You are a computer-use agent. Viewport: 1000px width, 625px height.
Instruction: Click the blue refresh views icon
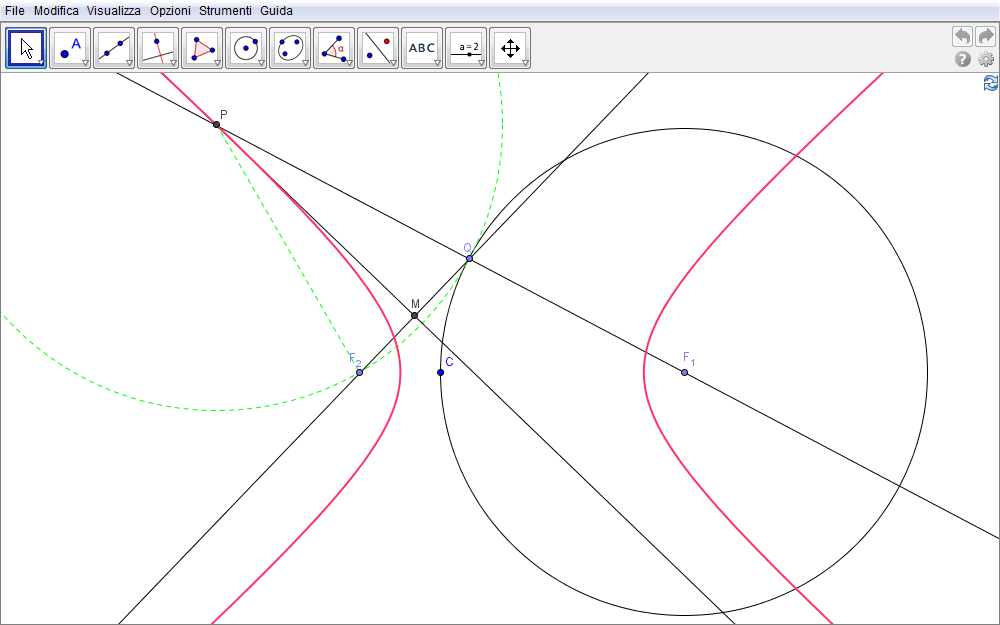pos(991,83)
